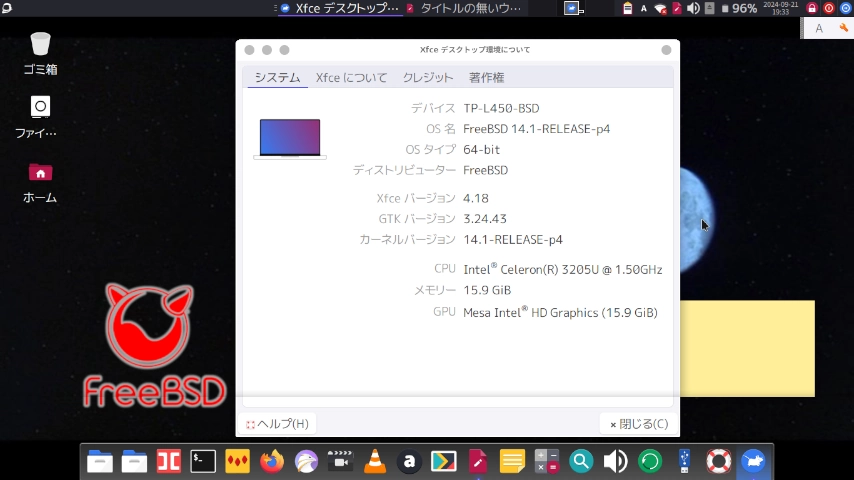Click the 閉じる(C) button
The image size is (854, 480).
pyautogui.click(x=639, y=424)
